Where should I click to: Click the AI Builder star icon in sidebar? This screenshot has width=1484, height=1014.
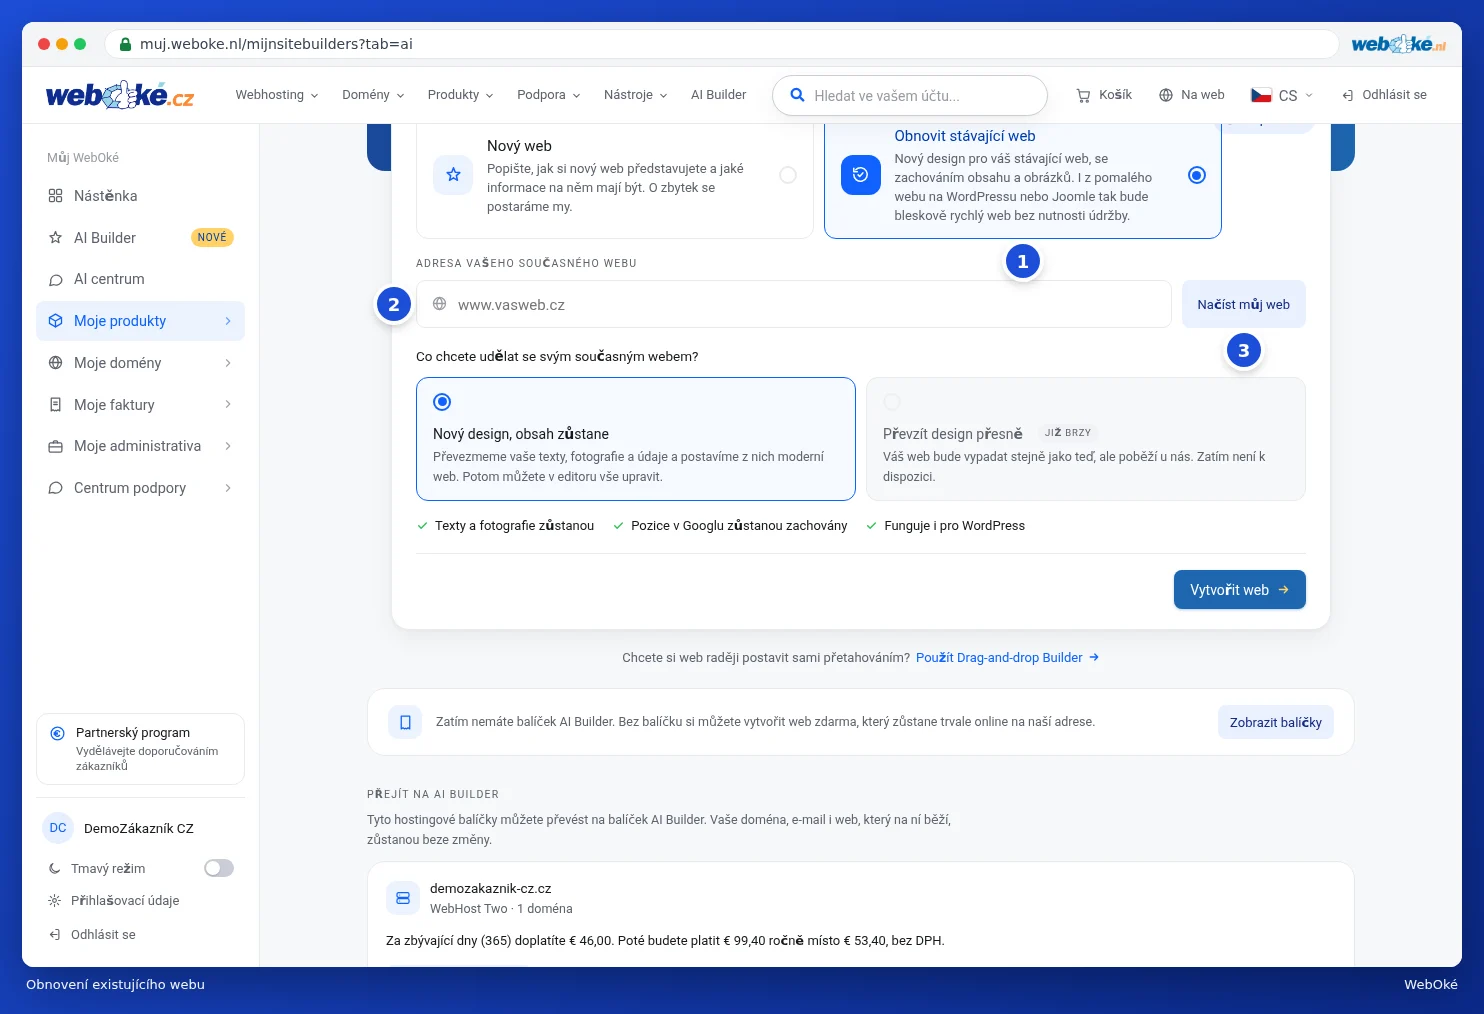coord(56,238)
